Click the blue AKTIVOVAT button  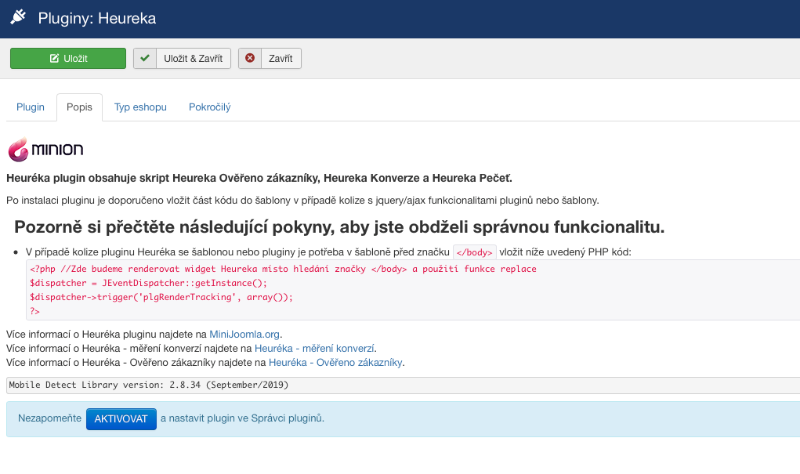[x=121, y=419]
